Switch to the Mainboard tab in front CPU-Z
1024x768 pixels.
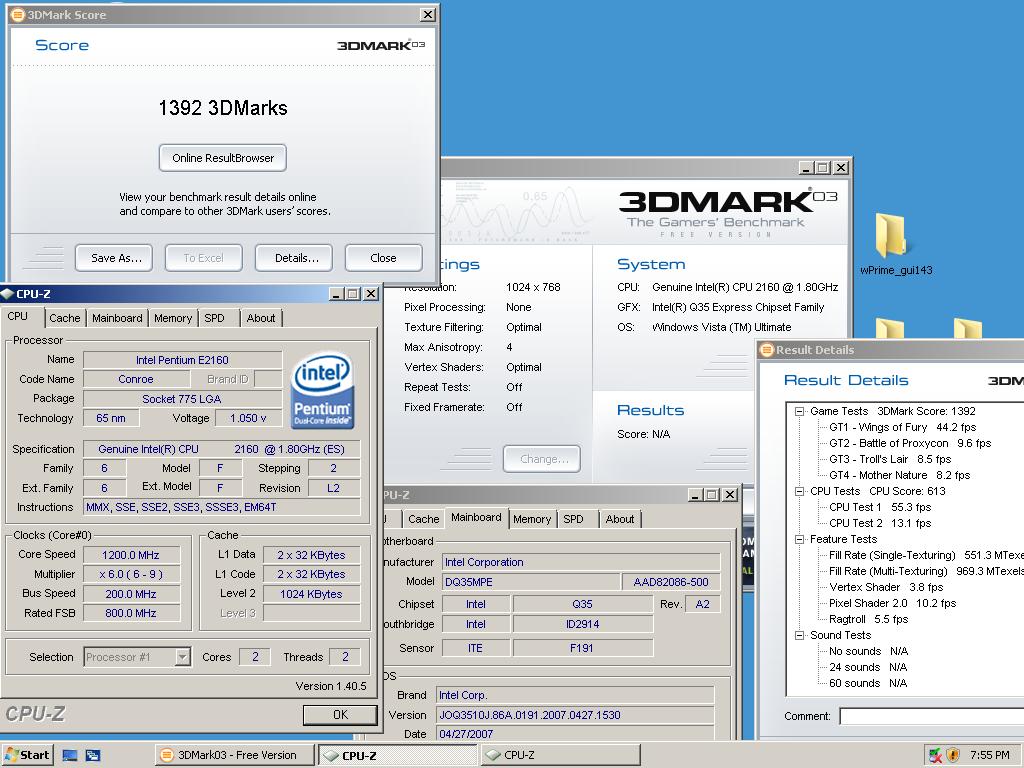tap(117, 318)
